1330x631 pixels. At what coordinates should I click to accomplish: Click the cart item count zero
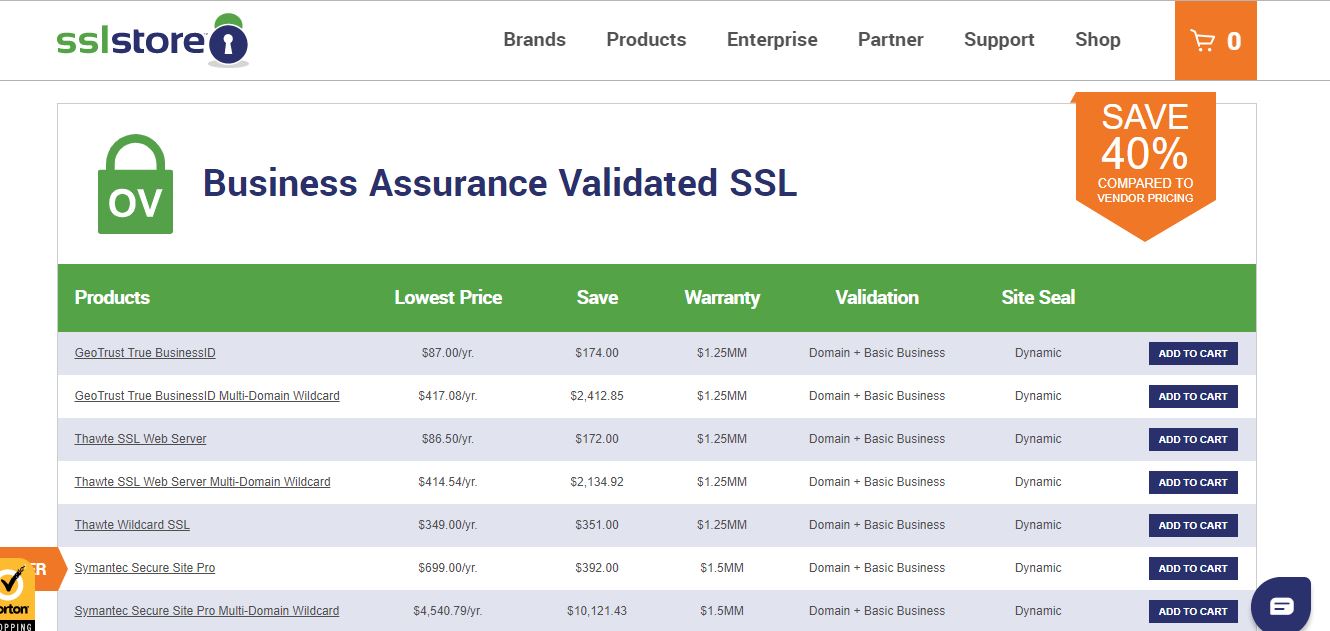click(1234, 42)
